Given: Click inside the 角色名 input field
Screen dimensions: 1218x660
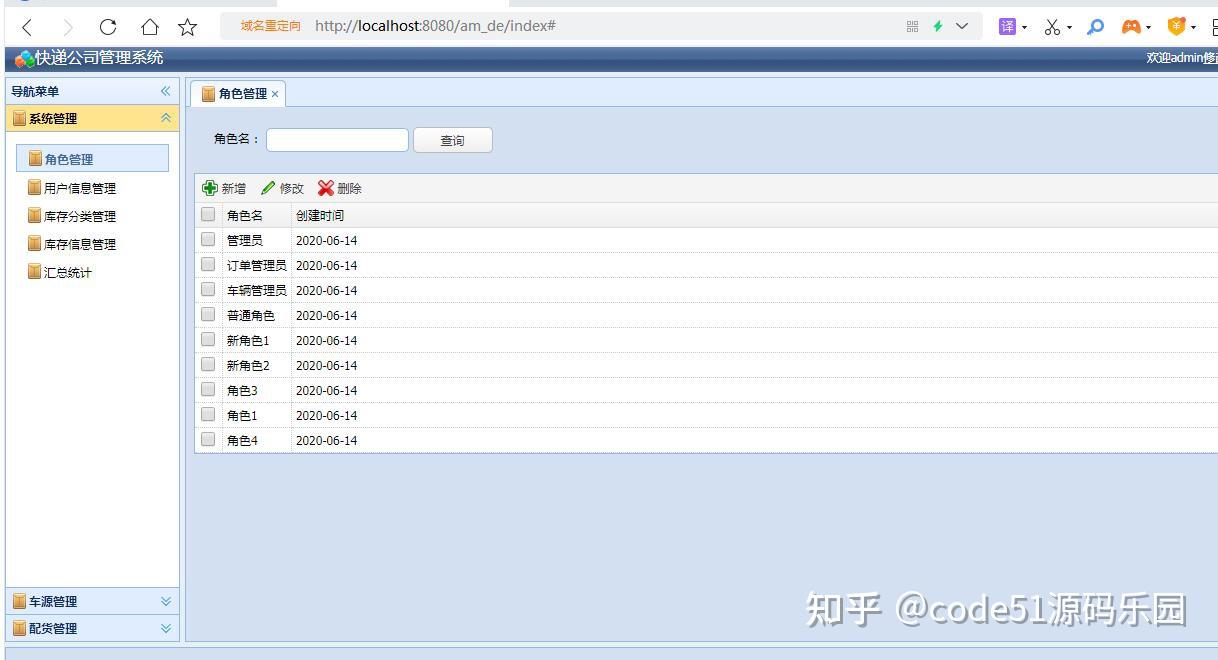Looking at the screenshot, I should click(336, 140).
